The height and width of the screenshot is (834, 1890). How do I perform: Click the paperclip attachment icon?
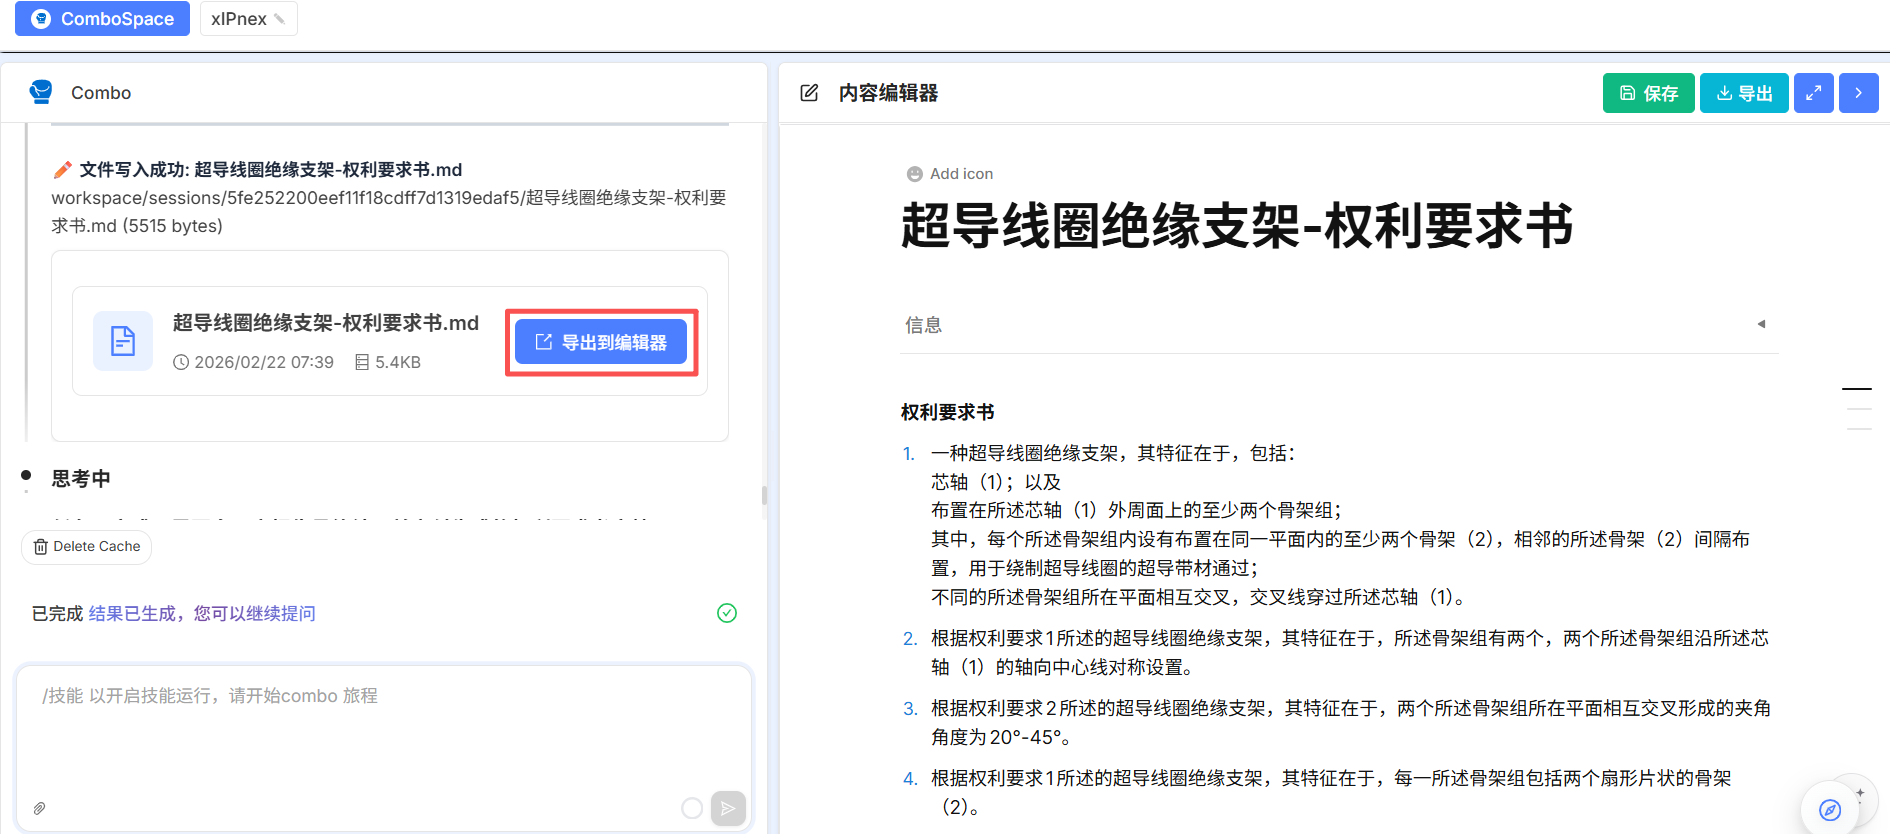[x=39, y=808]
